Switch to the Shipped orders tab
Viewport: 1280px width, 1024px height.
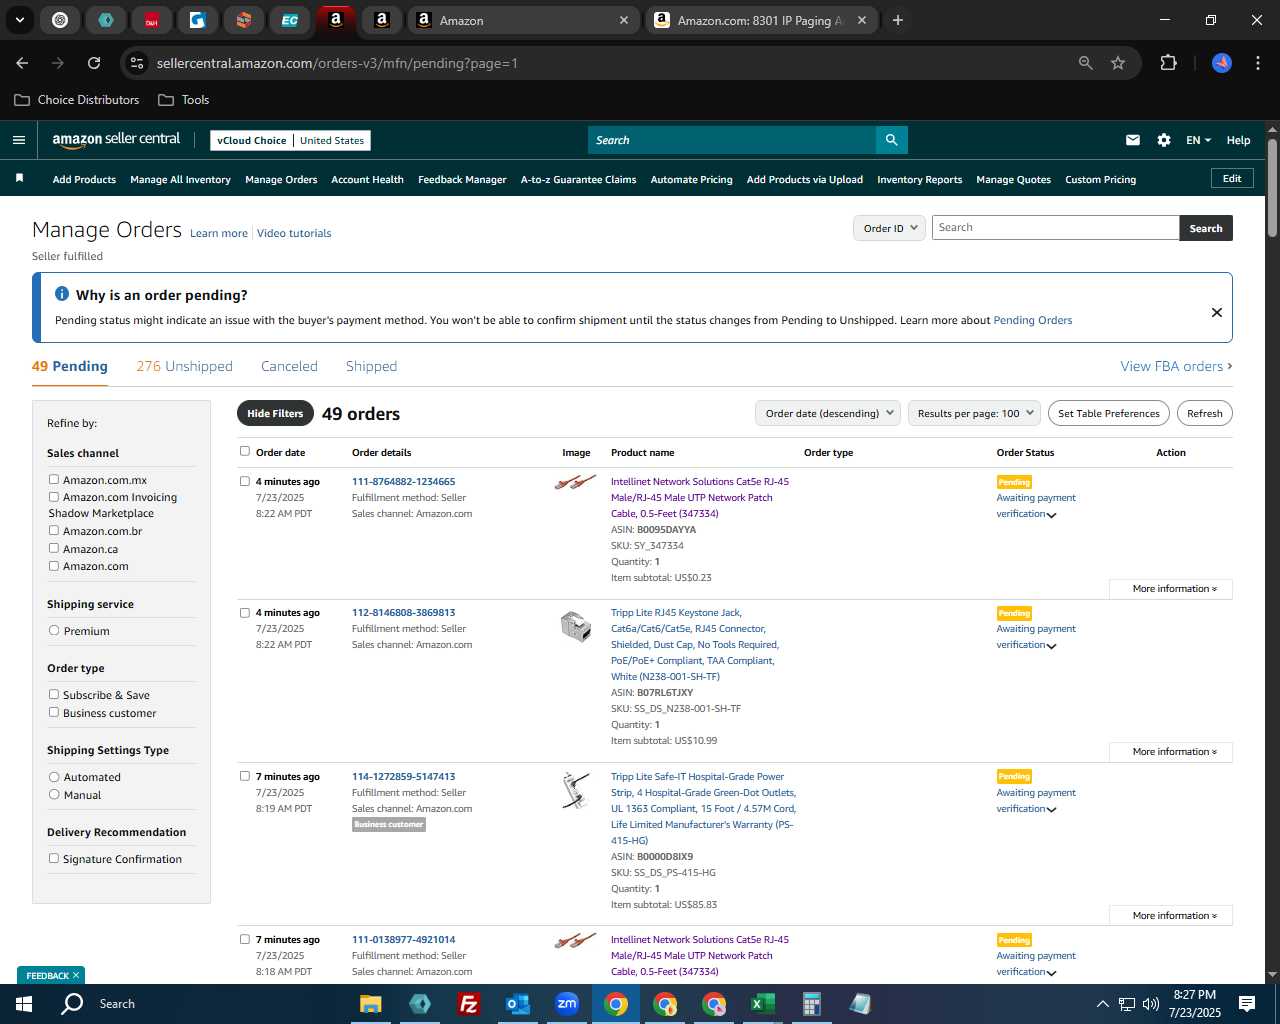pos(371,366)
